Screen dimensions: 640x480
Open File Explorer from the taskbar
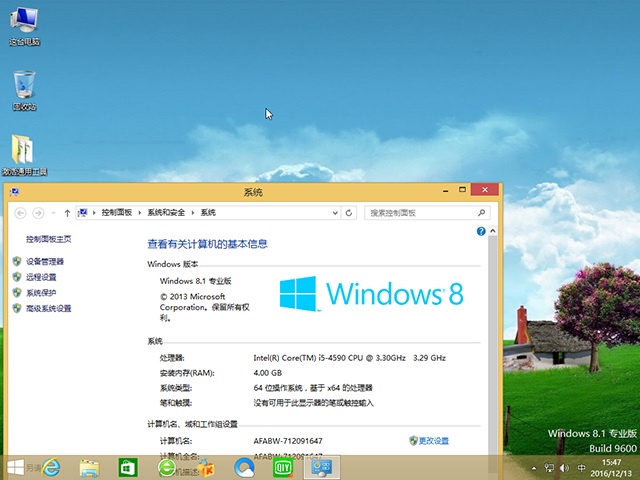(89, 467)
